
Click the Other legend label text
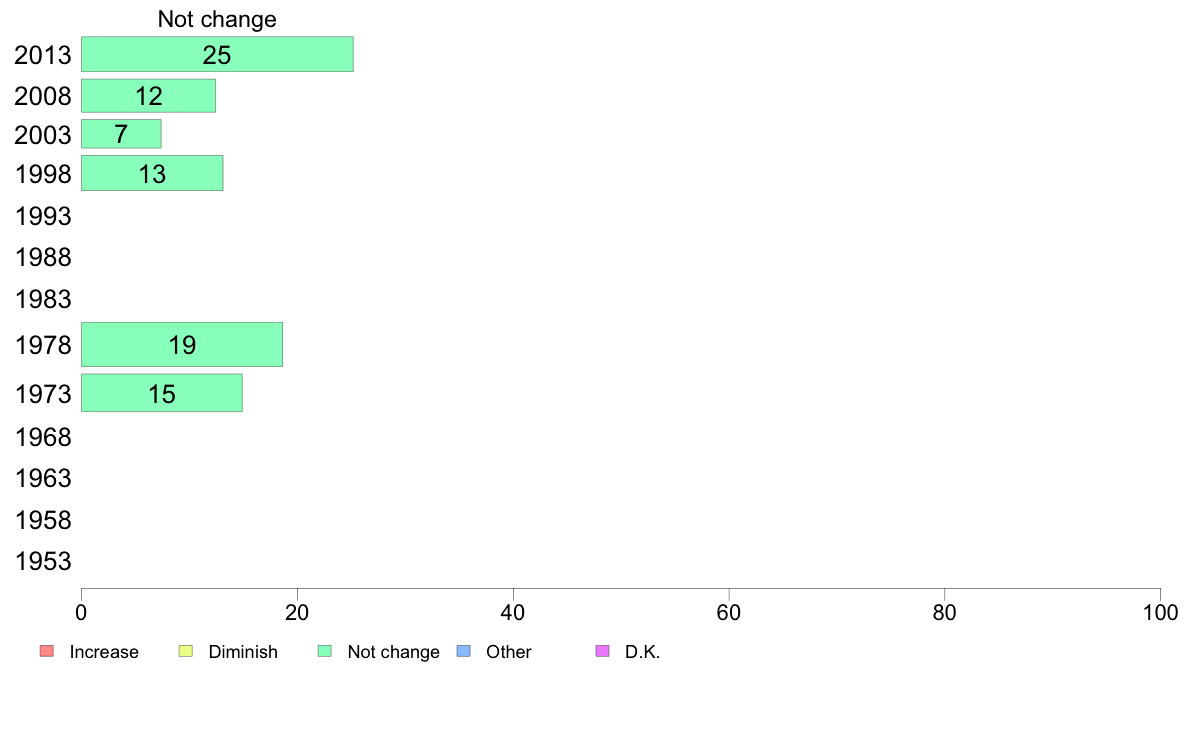508,652
